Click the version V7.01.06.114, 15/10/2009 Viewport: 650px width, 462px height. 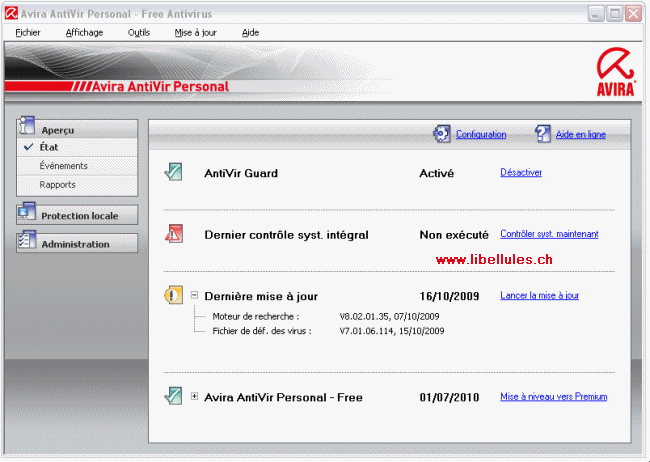[392, 331]
